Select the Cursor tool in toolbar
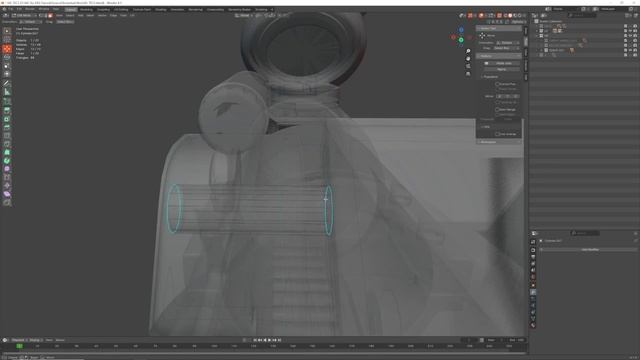 [x=7, y=40]
